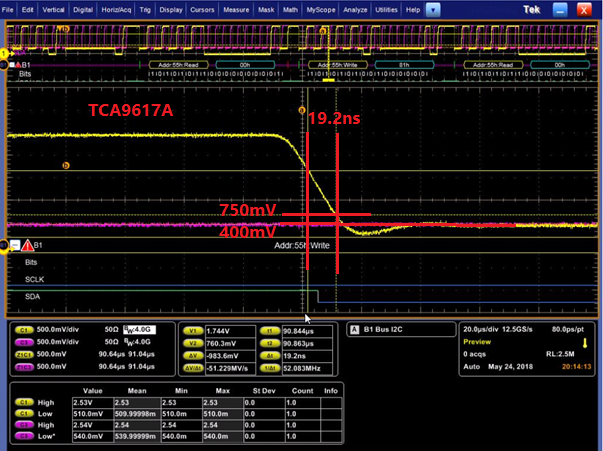Open the Analyze menu
The height and width of the screenshot is (451, 603).
355,10
